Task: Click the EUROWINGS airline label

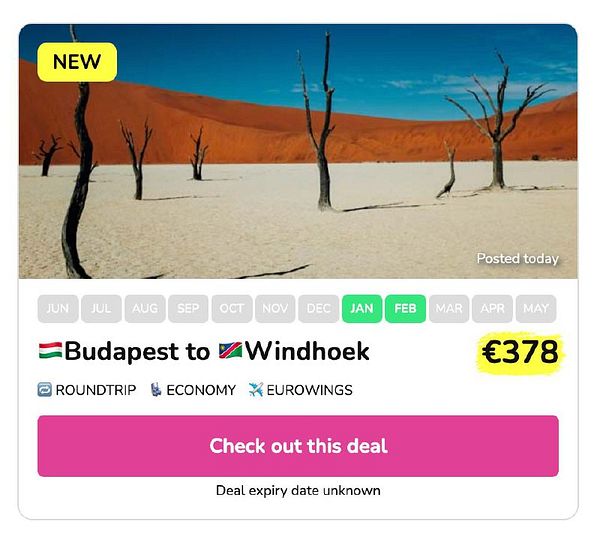Action: click(309, 390)
